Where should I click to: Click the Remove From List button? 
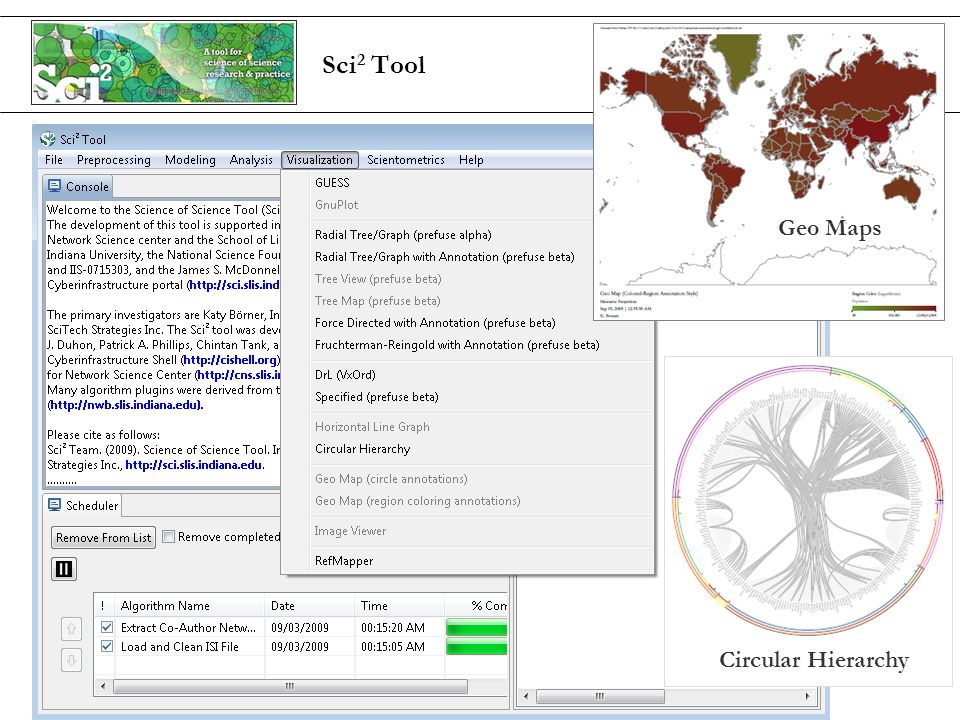103,538
